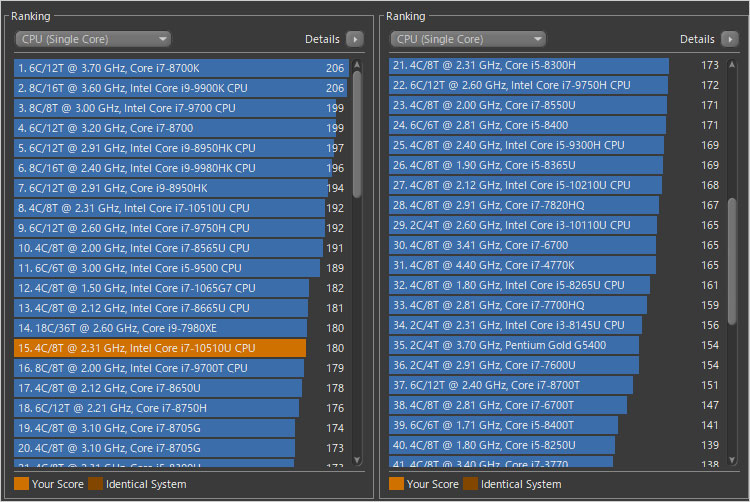The image size is (750, 502).
Task: Select row 20 Core i7-8705G
Action: (181, 448)
